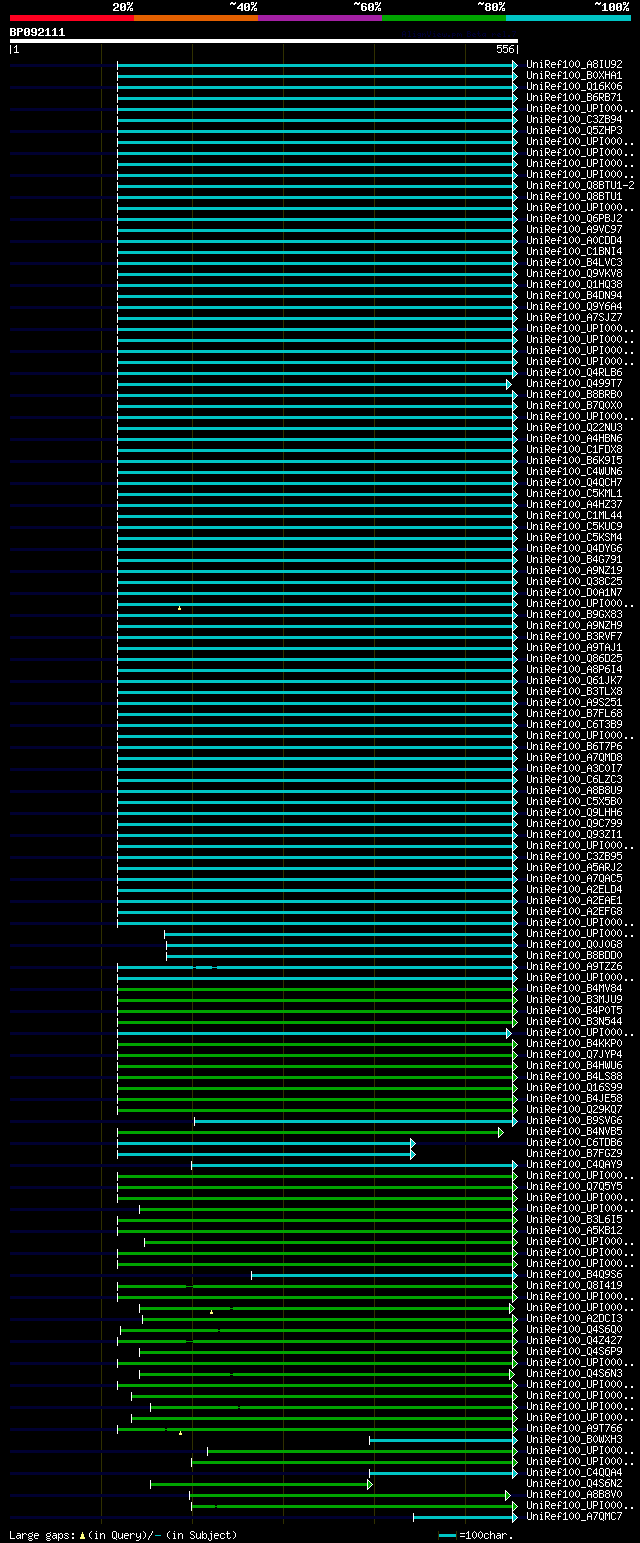Click the green arrowhead of UniRef100_B4NVB5 alignment
Image resolution: width=640 pixels, height=1543 pixels.
[x=501, y=1132]
